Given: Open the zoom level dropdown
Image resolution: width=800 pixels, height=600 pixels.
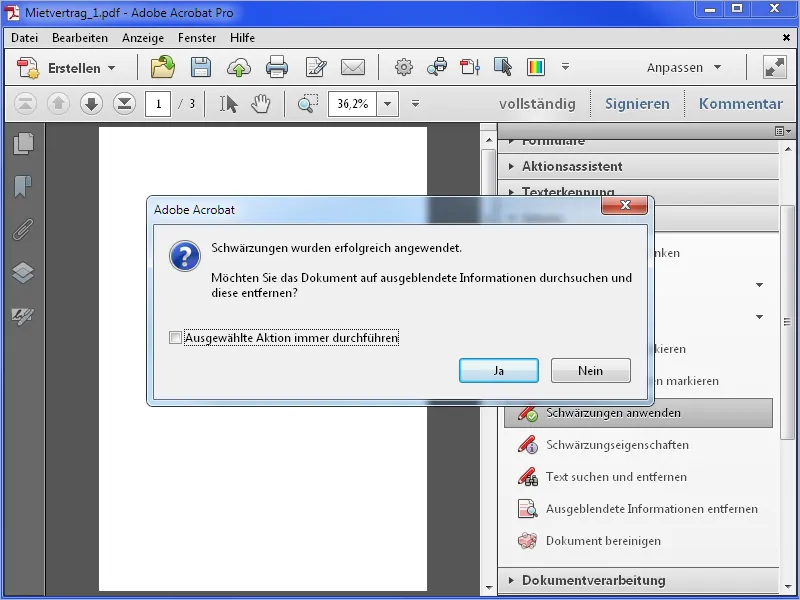Looking at the screenshot, I should point(384,103).
